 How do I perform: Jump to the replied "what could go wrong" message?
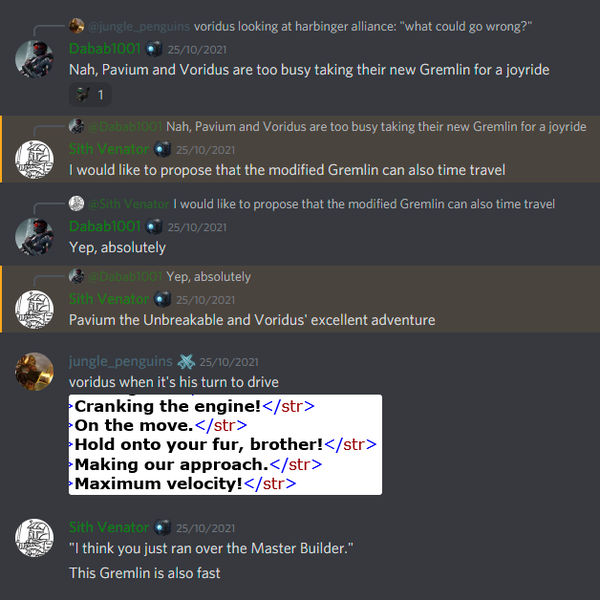click(363, 26)
